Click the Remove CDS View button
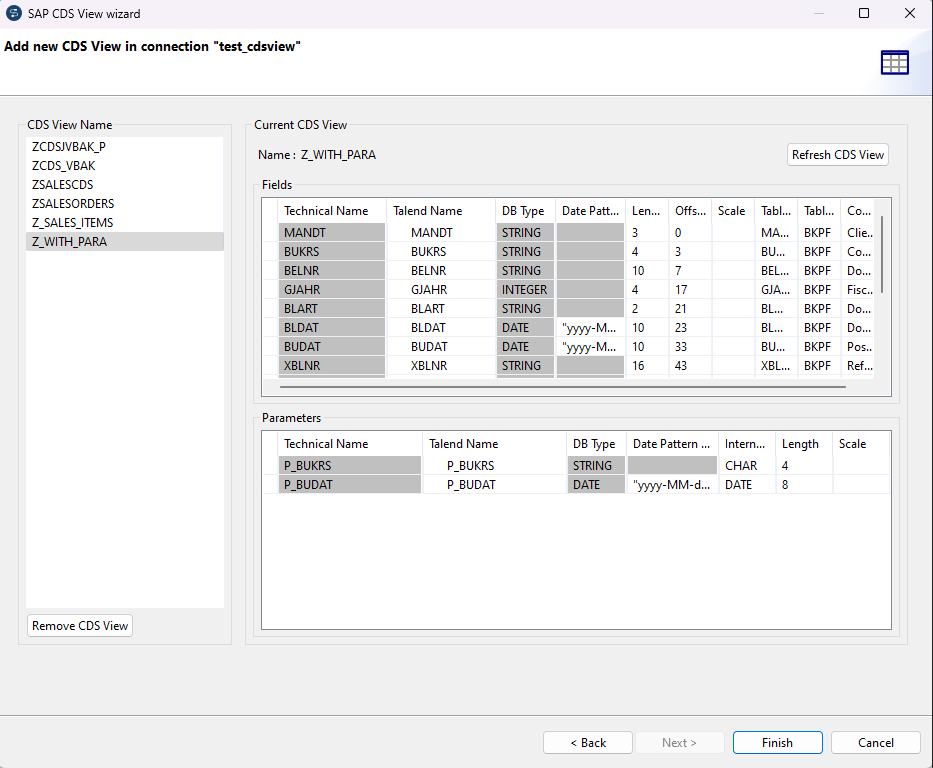The width and height of the screenshot is (933, 768). pyautogui.click(x=79, y=625)
